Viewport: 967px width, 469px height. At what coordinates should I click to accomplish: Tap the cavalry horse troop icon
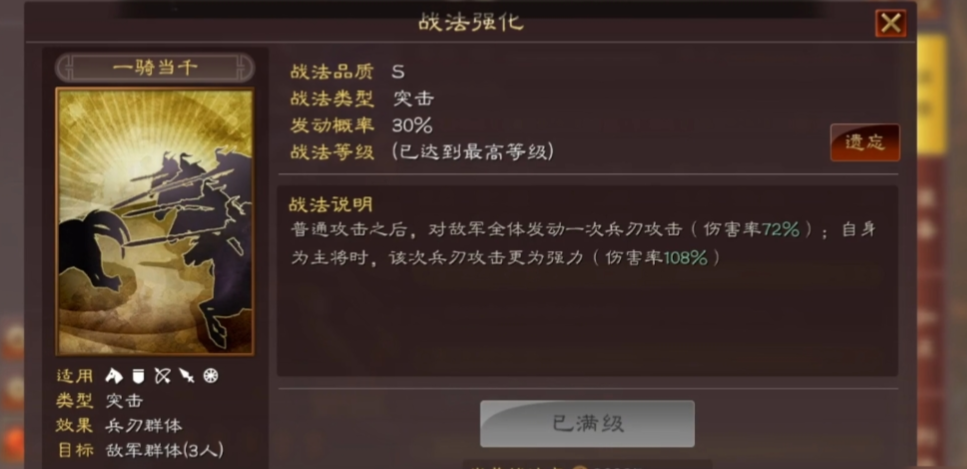pyautogui.click(x=114, y=376)
